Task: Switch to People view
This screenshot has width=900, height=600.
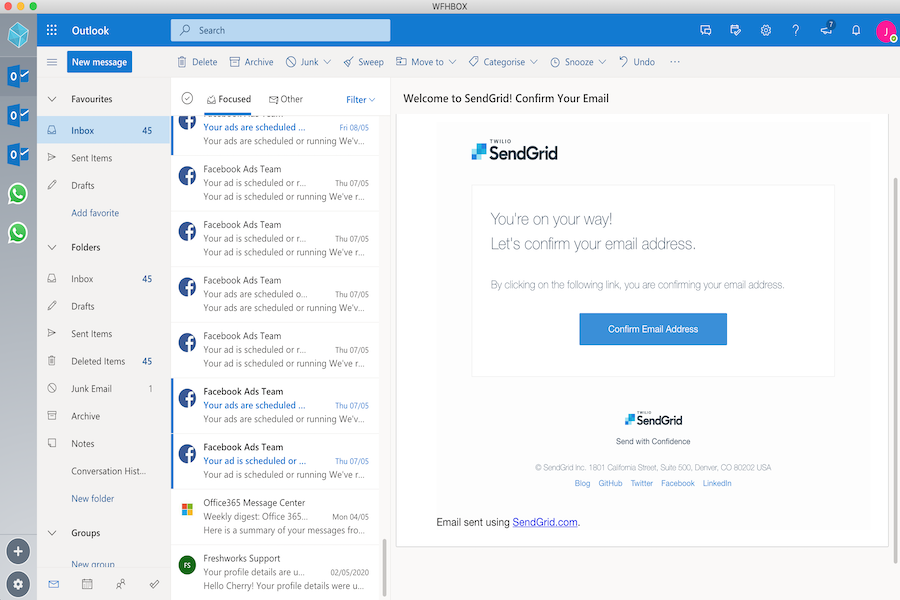Action: pos(120,584)
